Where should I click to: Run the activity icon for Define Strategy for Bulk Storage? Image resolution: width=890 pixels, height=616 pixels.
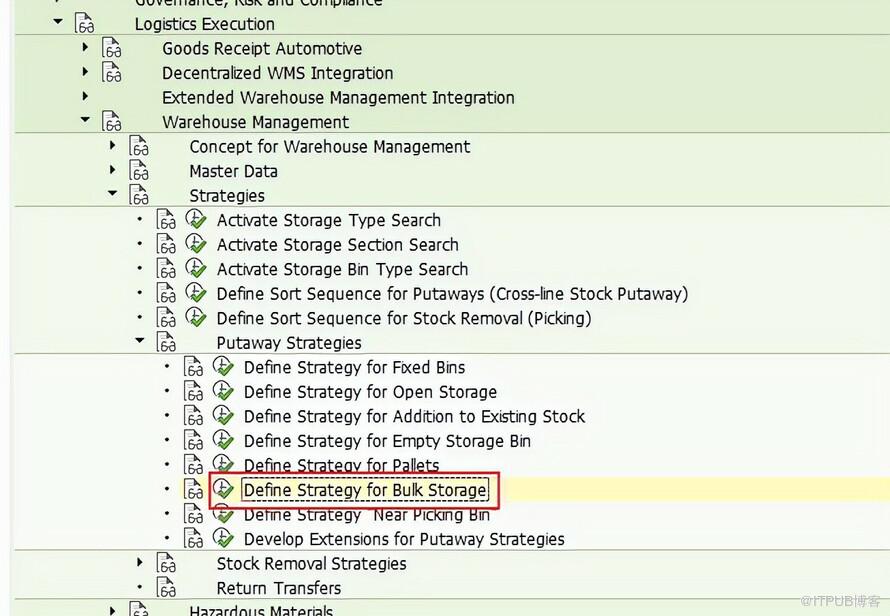pyautogui.click(x=223, y=489)
